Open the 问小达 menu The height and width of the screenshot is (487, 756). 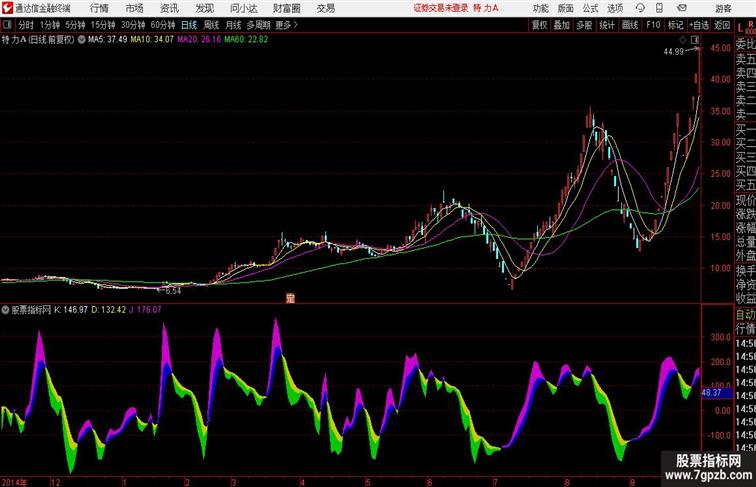tap(243, 8)
